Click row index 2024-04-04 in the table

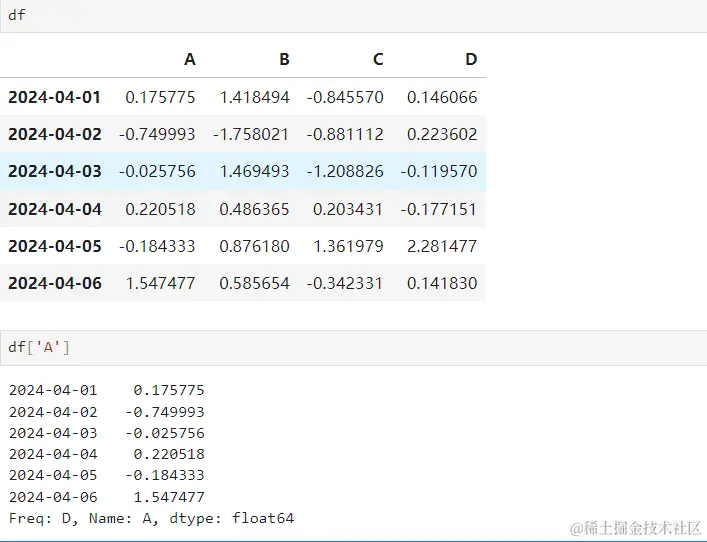click(55, 209)
